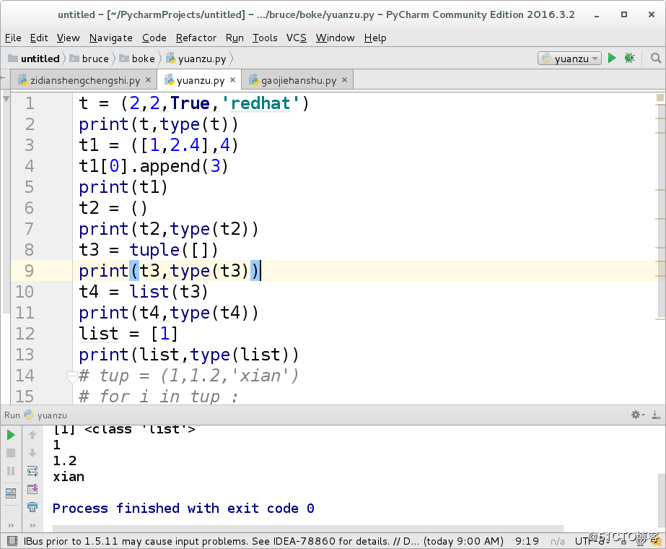Open Run panel gear settings

pyautogui.click(x=637, y=414)
